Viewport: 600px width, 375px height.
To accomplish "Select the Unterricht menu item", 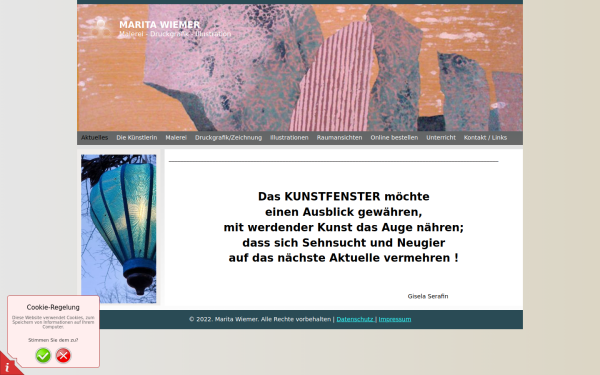I will [441, 138].
